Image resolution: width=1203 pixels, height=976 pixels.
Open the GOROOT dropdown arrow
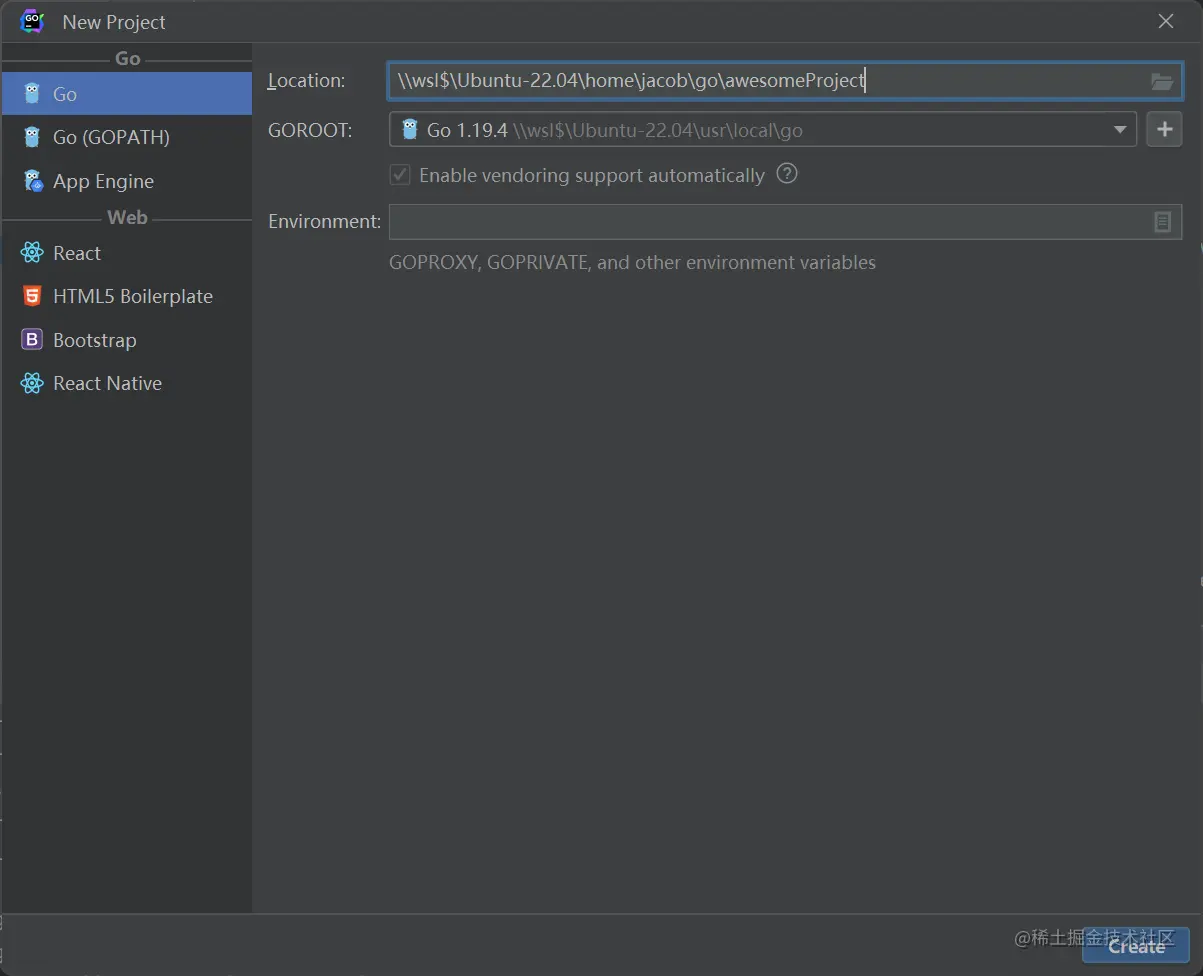[1120, 130]
